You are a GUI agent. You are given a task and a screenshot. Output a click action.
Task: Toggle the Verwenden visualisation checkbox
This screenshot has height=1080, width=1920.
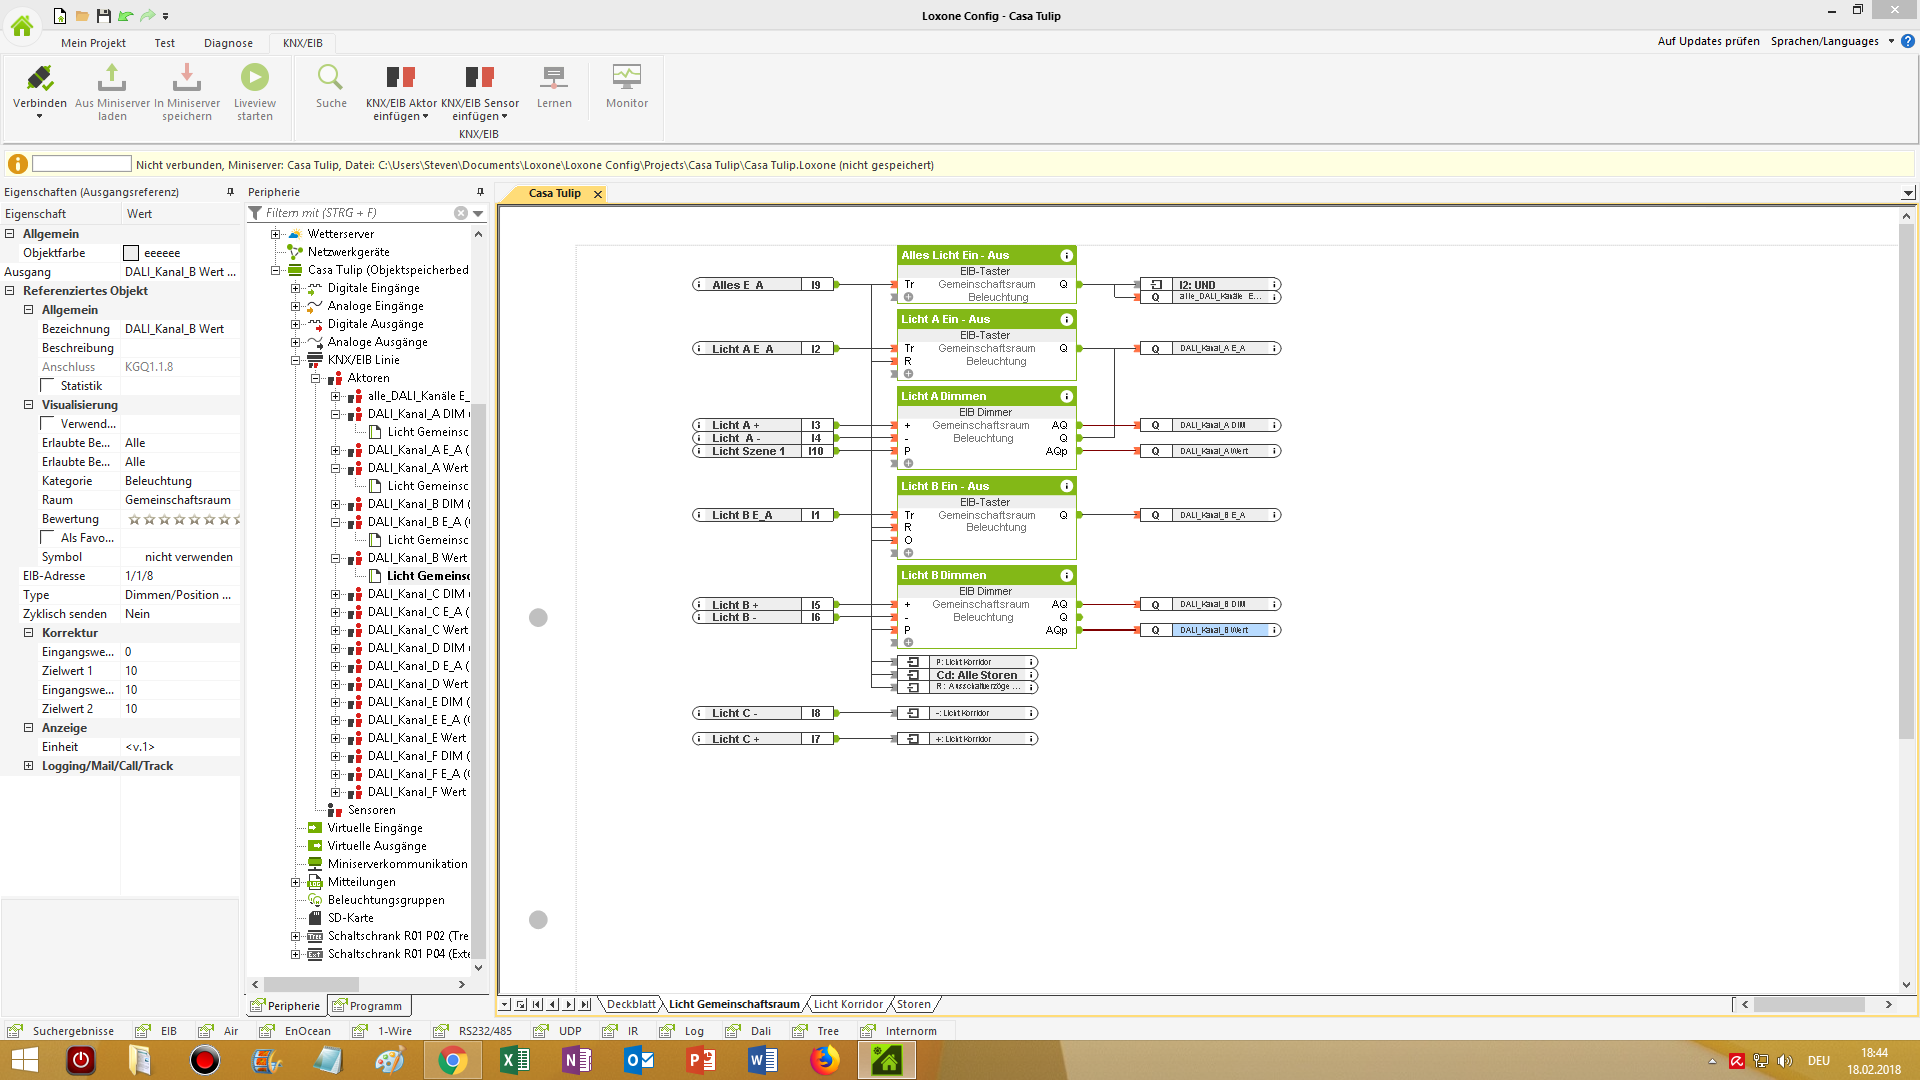point(48,424)
